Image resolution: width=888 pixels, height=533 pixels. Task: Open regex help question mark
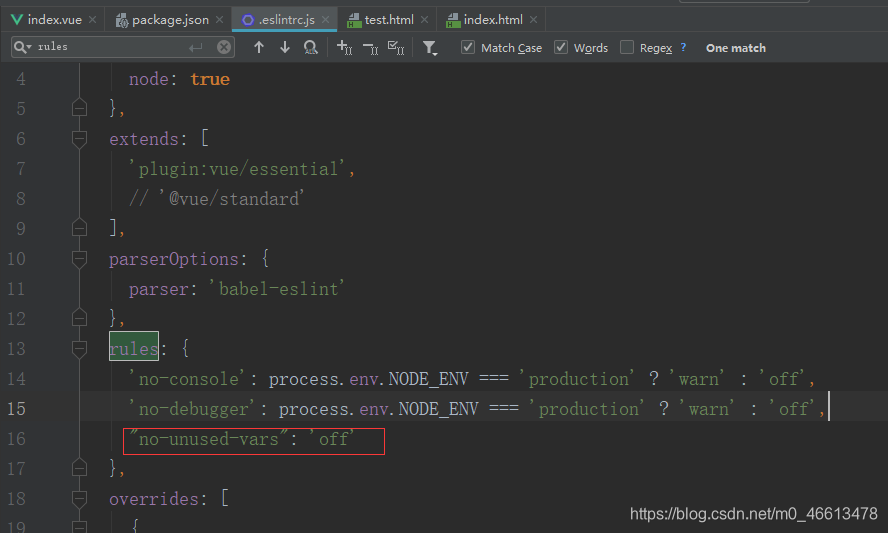coord(684,48)
